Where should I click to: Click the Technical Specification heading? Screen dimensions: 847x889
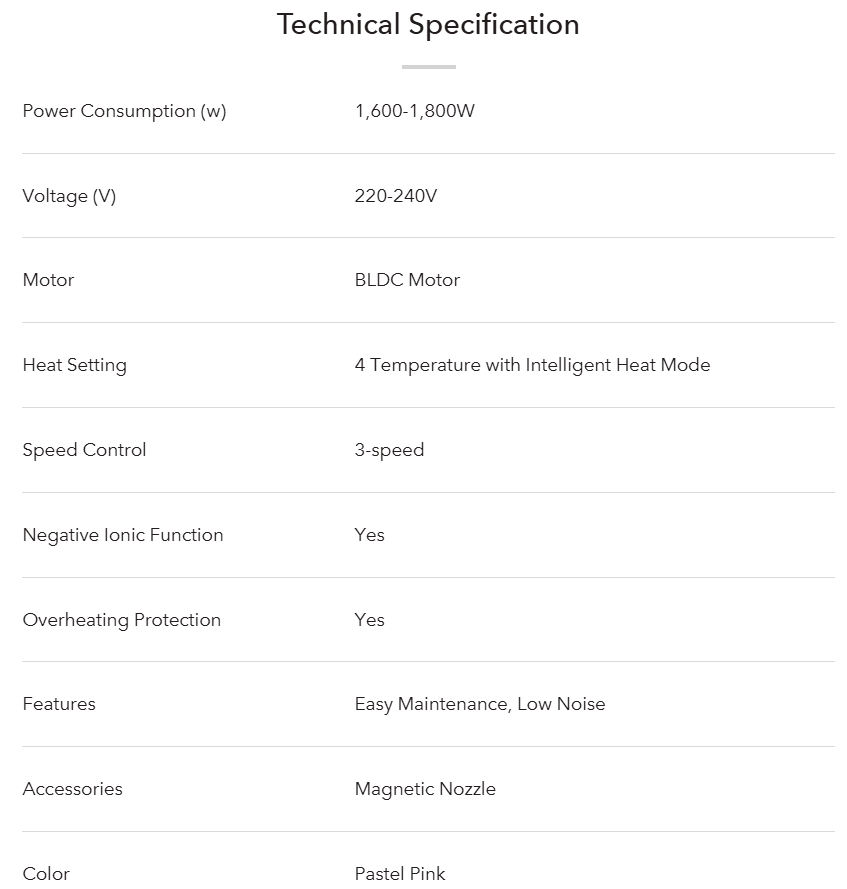[x=428, y=25]
